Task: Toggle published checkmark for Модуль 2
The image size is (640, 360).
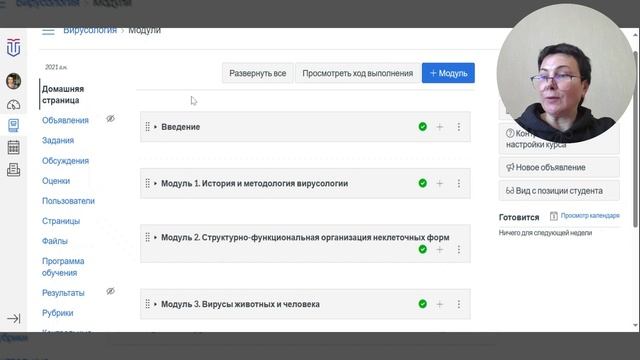Action: [x=423, y=249]
